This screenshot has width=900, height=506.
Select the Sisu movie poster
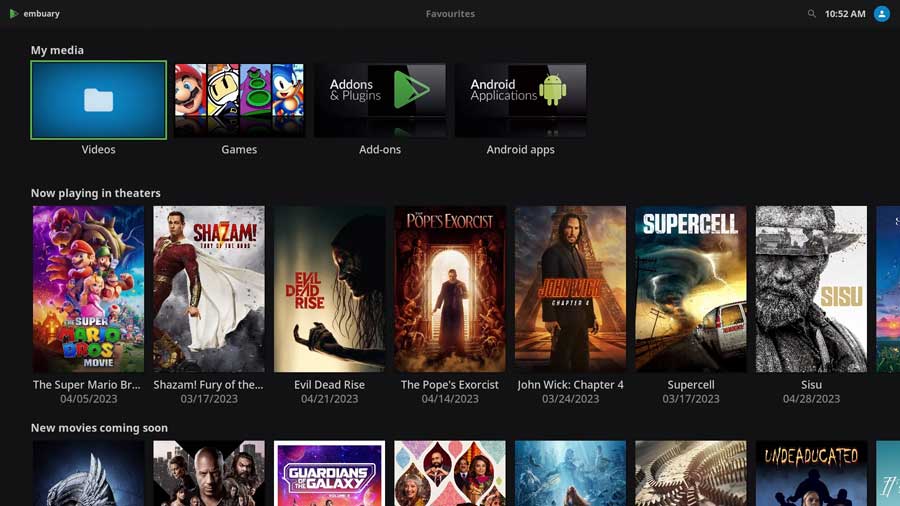812,289
